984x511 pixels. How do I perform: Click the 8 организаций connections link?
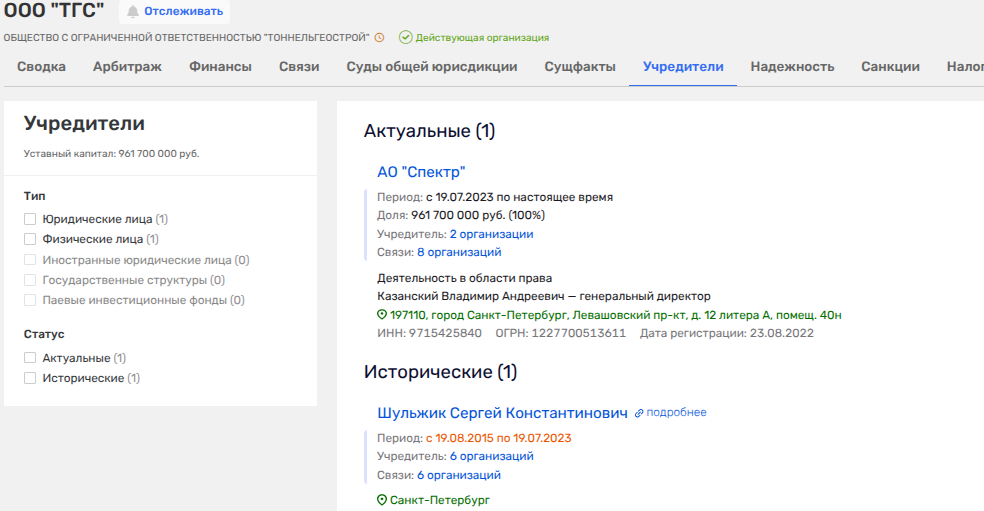click(459, 252)
